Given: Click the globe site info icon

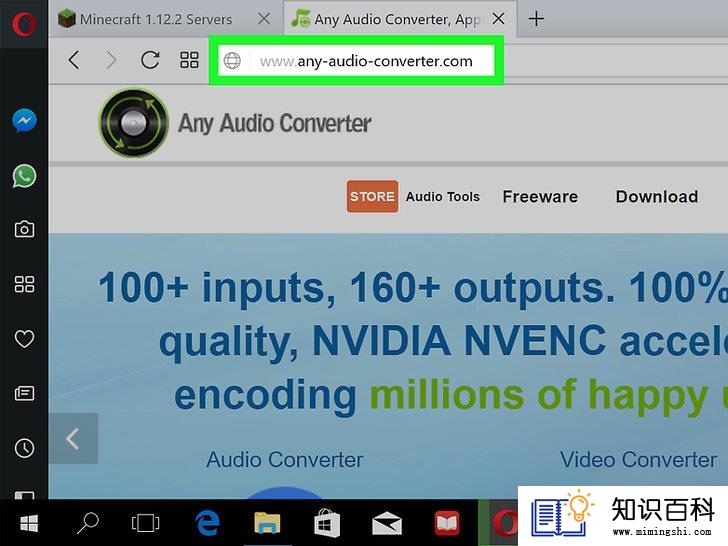Looking at the screenshot, I should (x=232, y=60).
